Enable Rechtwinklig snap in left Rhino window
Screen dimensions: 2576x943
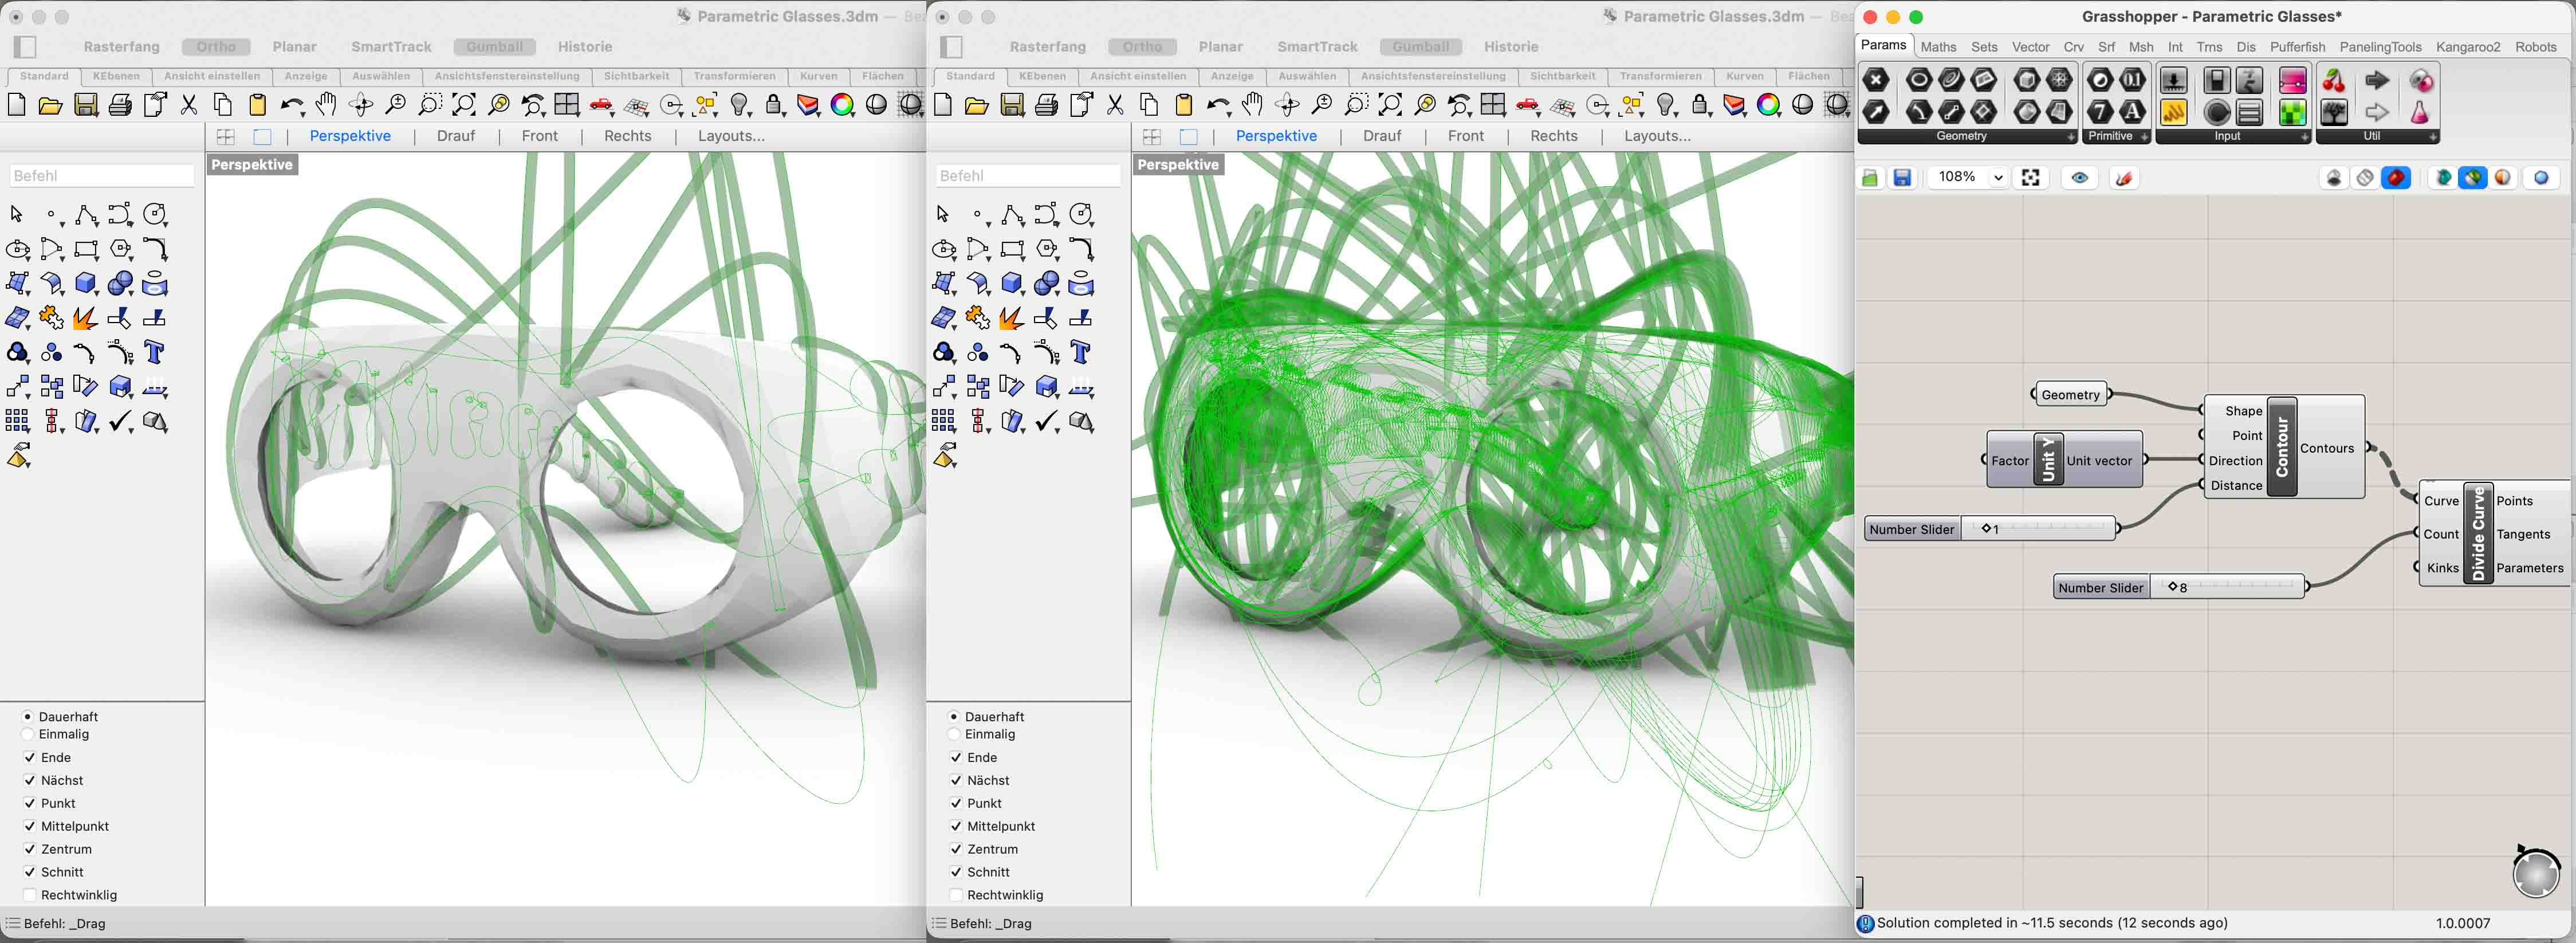tap(30, 895)
